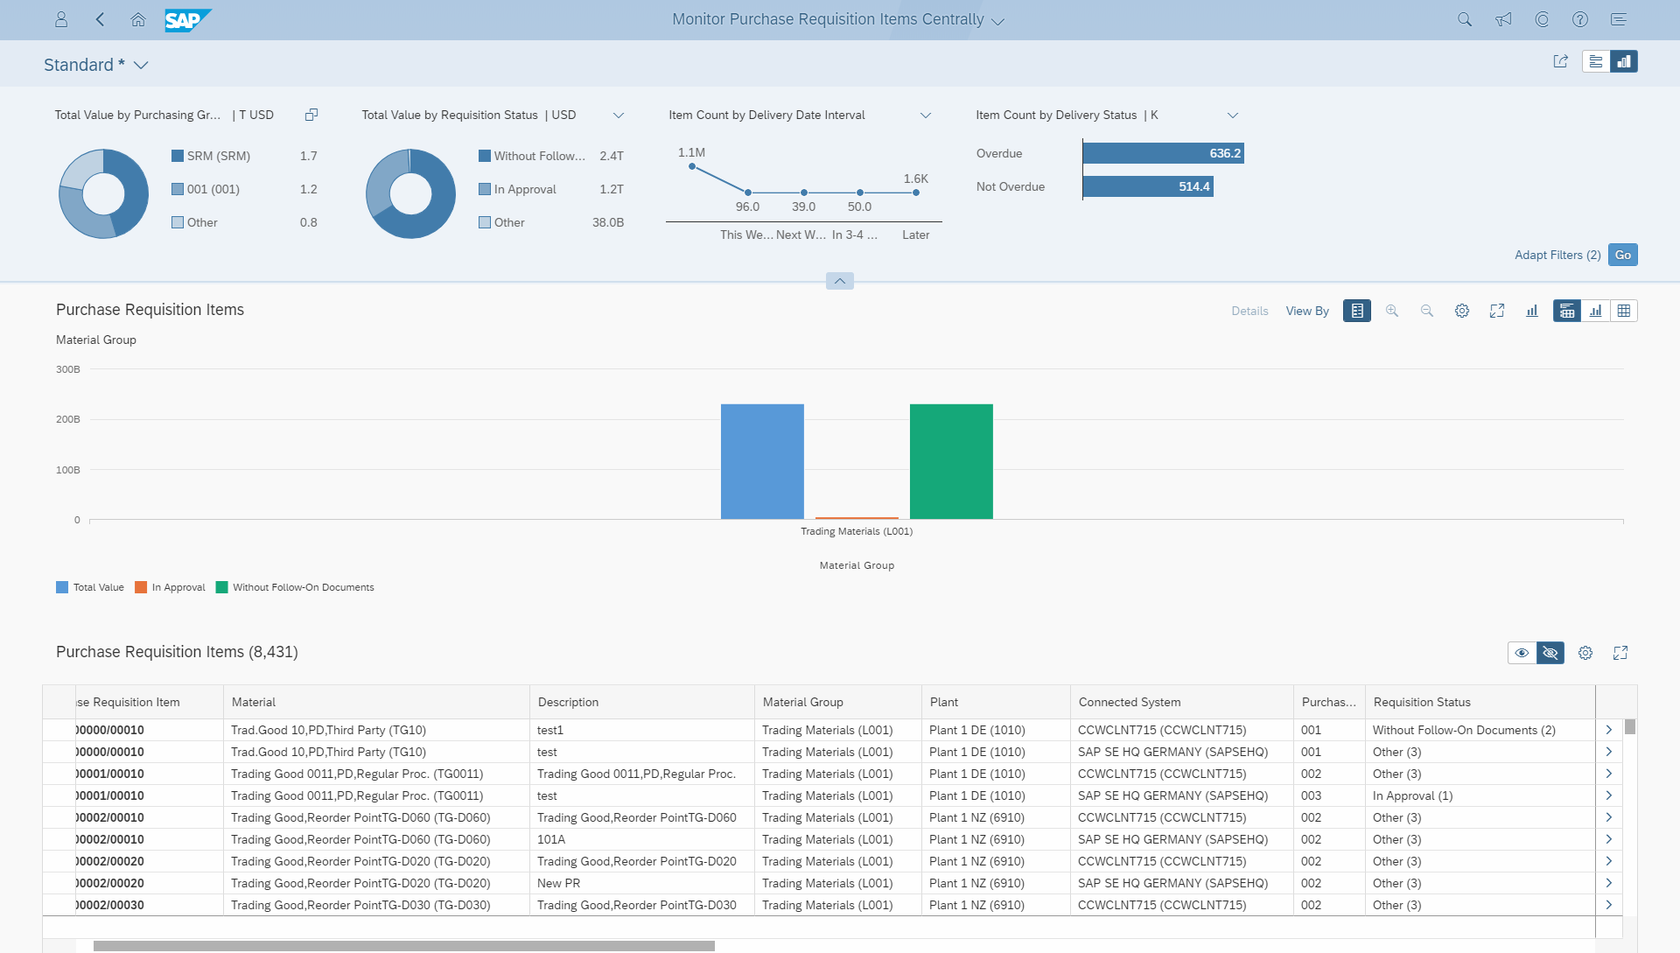Click the Connected System column header
The height and width of the screenshot is (953, 1680).
click(x=1182, y=702)
